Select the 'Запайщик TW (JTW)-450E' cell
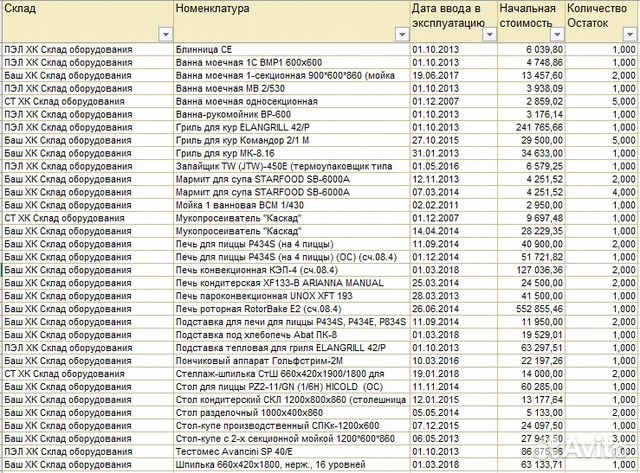This screenshot has width=640, height=473. click(x=292, y=166)
